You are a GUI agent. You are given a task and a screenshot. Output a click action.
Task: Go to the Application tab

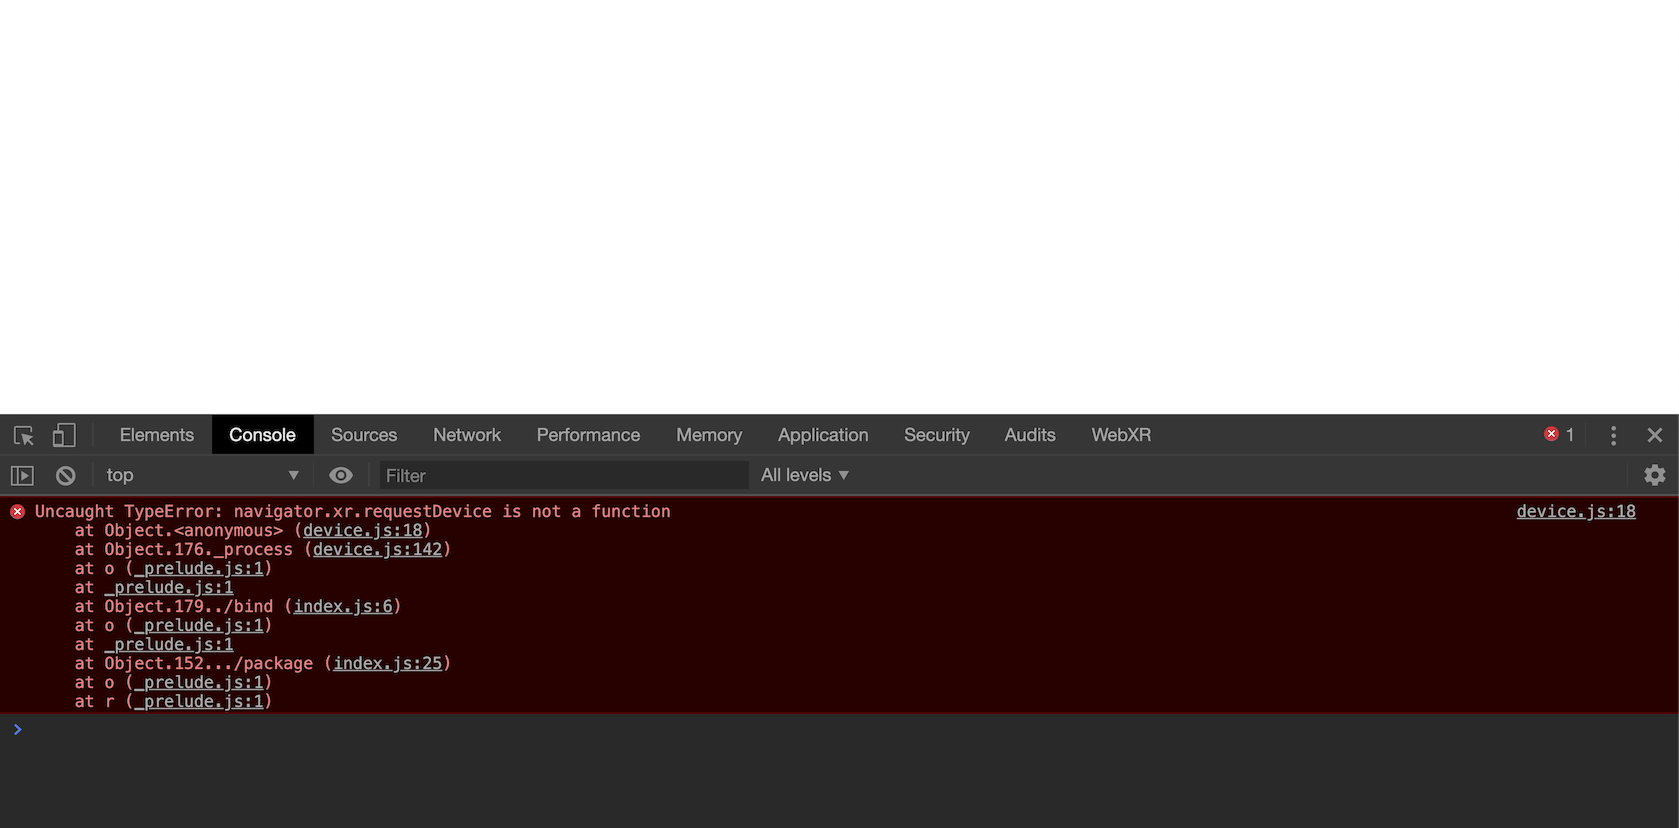823,435
